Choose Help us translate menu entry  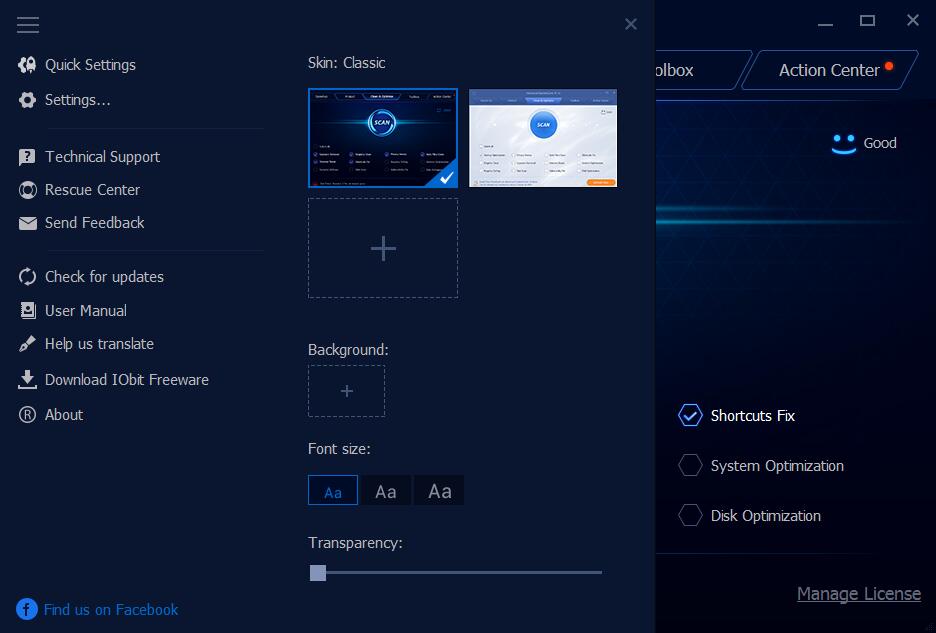[x=99, y=343]
